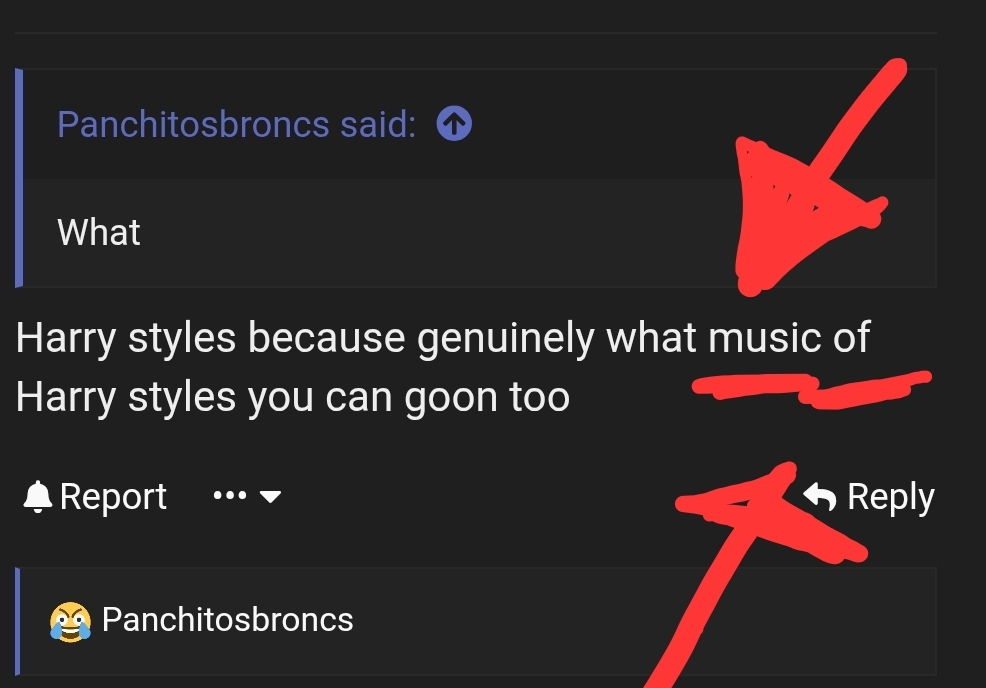This screenshot has height=688, width=986.
Task: Click the curved reply arrow icon
Action: (x=821, y=496)
